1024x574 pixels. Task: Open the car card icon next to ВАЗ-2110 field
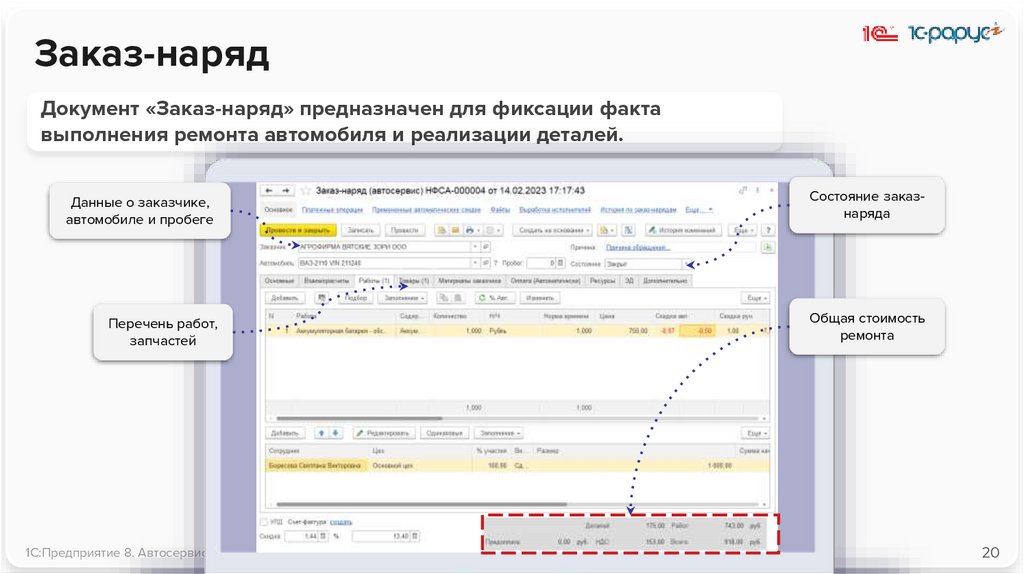tap(485, 263)
